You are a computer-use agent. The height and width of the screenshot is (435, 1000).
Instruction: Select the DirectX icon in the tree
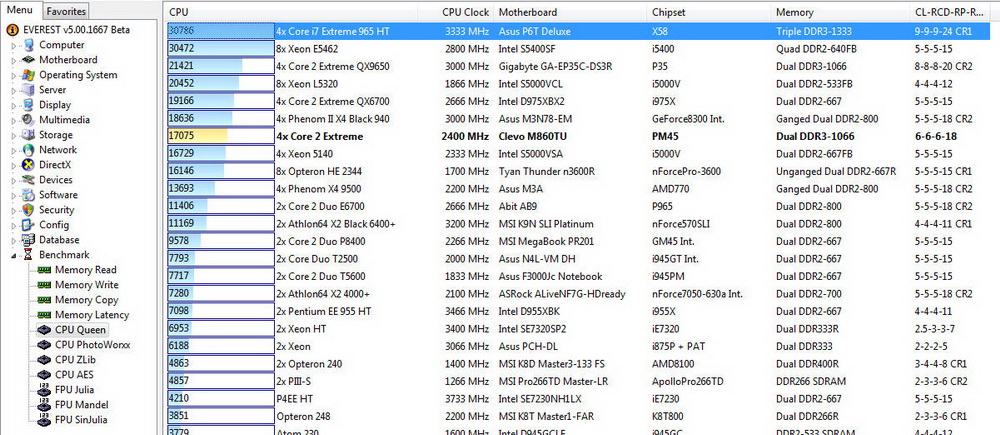pos(28,165)
